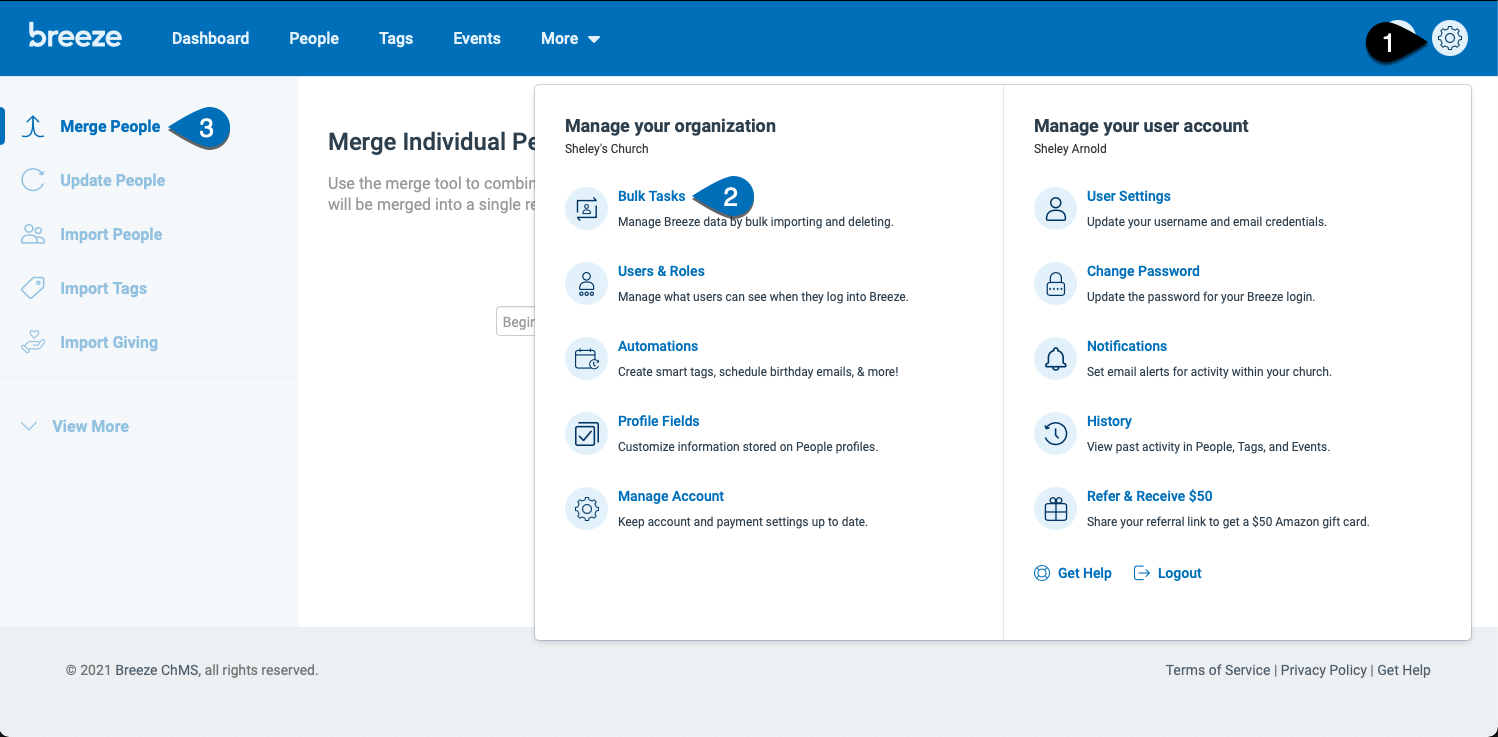This screenshot has width=1498, height=737.
Task: Click the Refer & Receive gift icon
Action: tap(1056, 508)
